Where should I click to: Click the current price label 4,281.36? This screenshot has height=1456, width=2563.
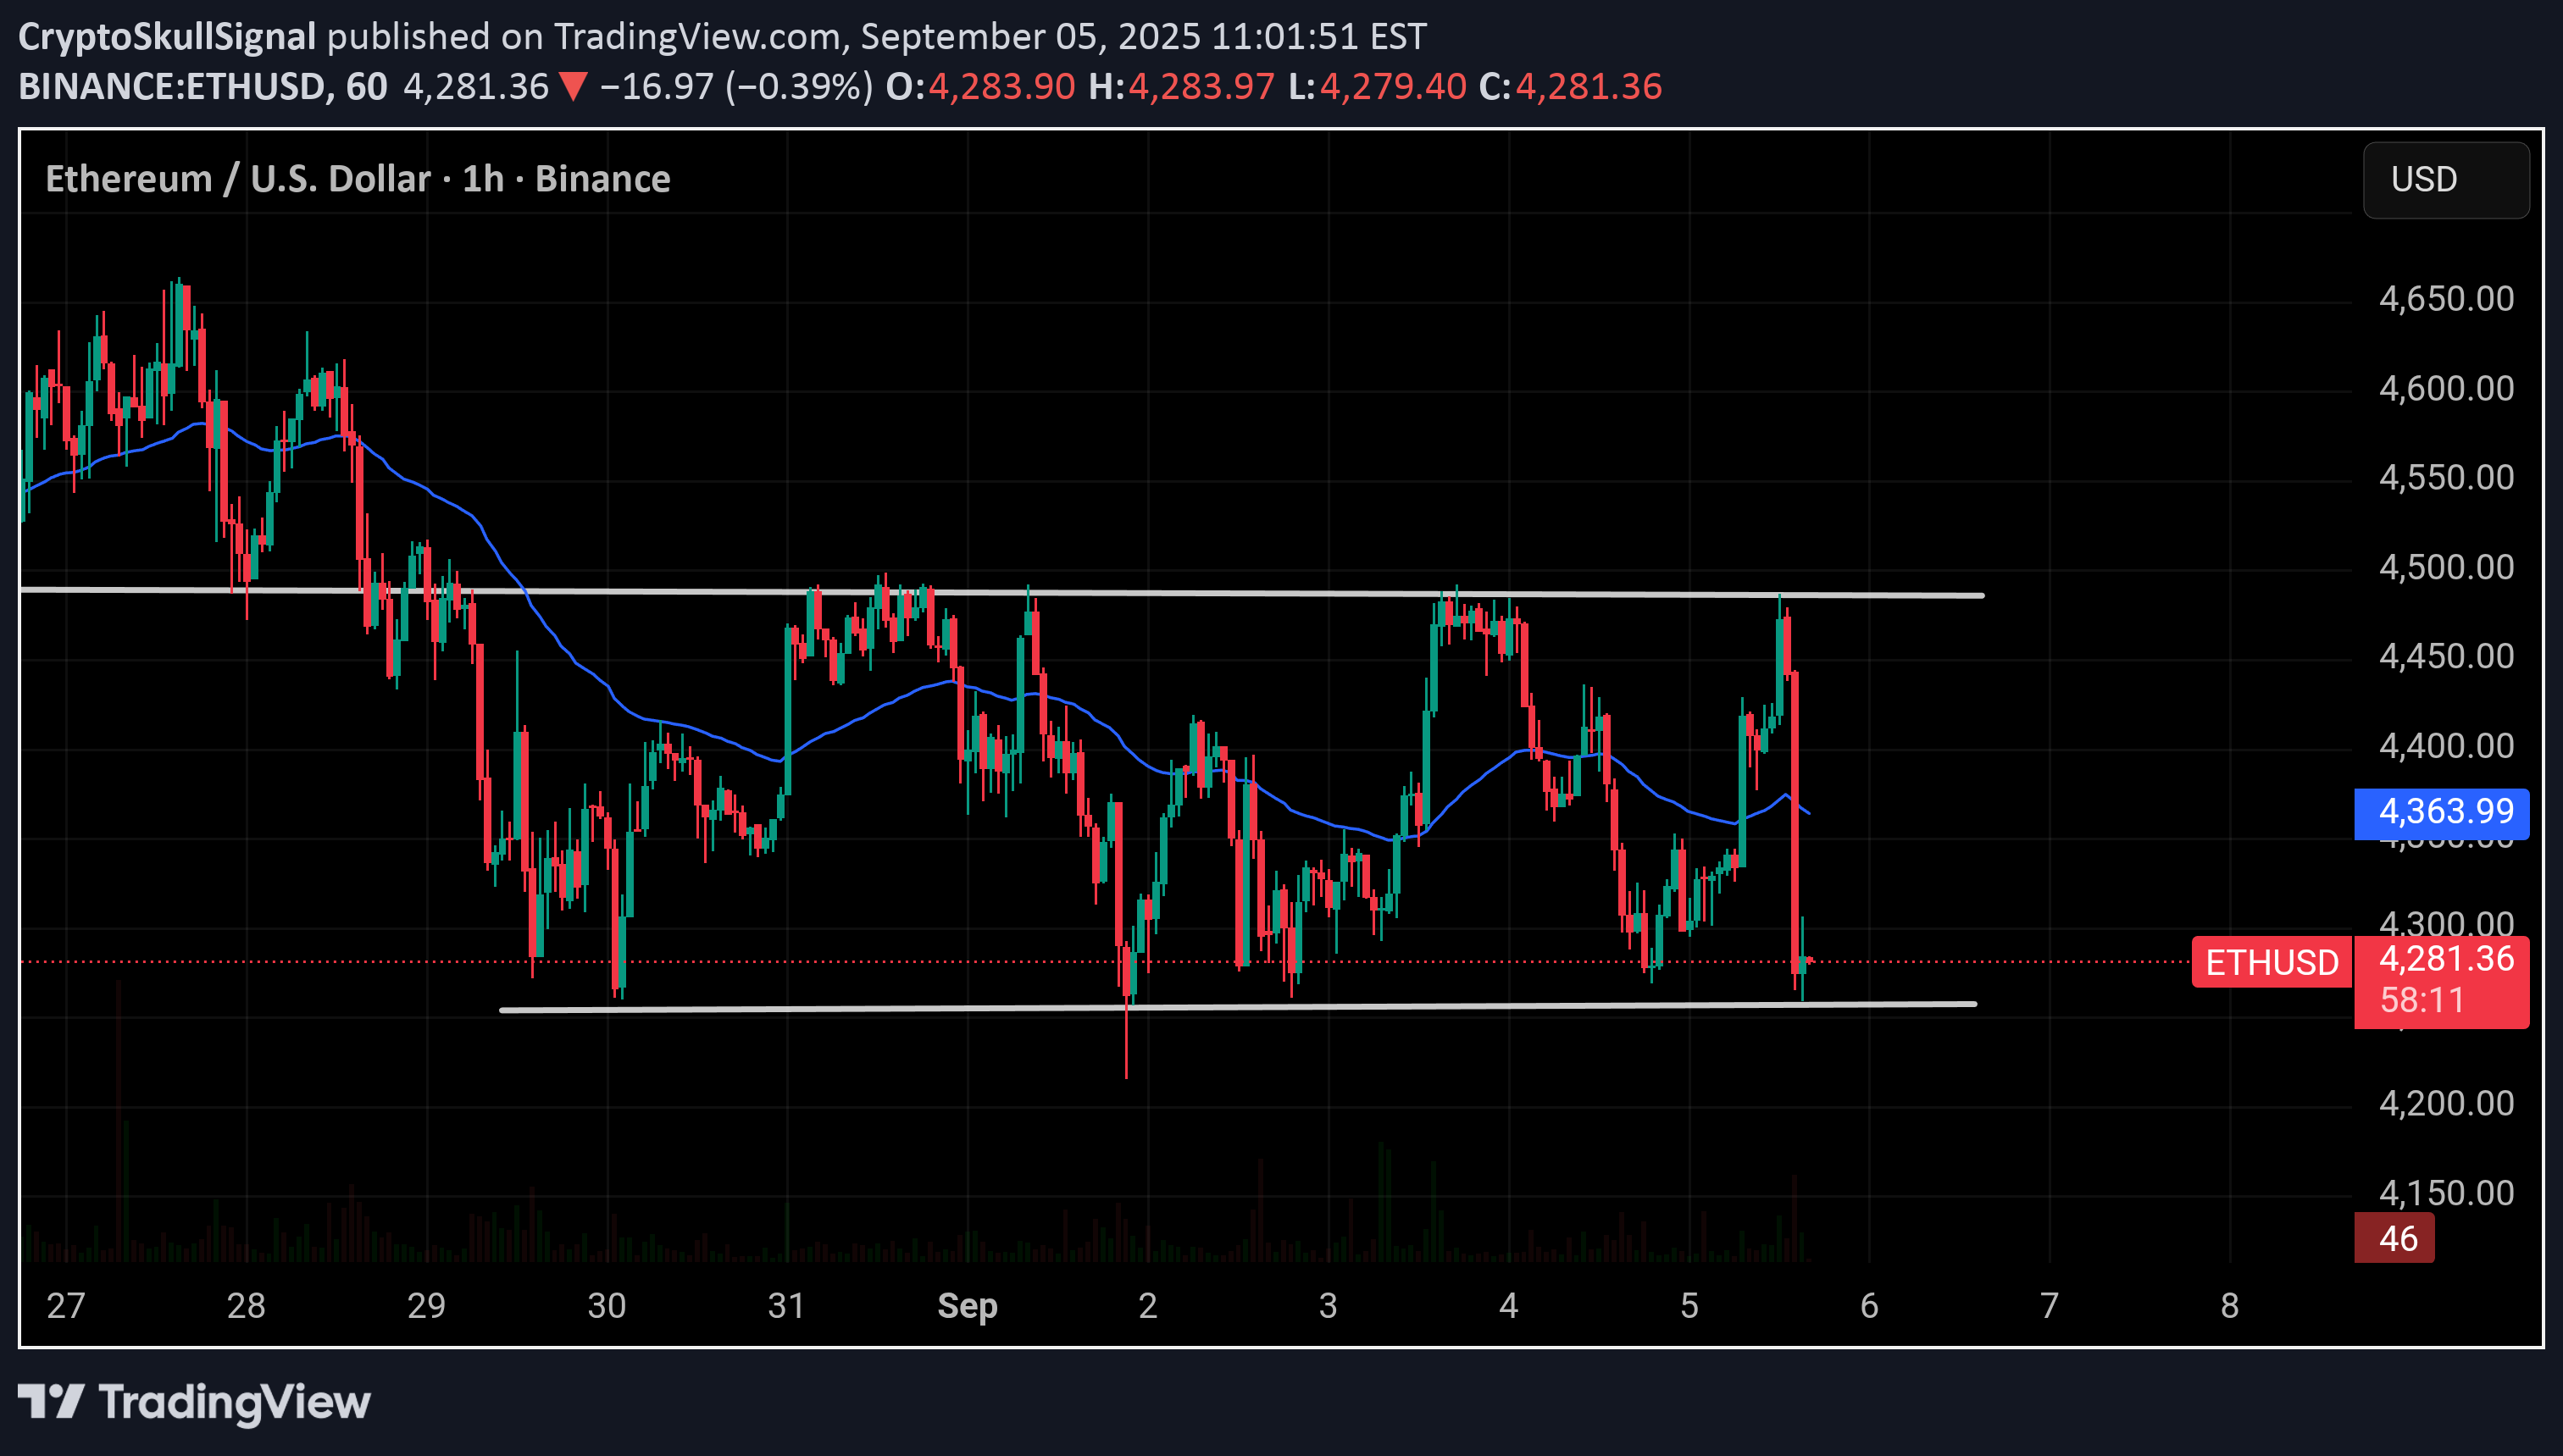[x=2446, y=959]
